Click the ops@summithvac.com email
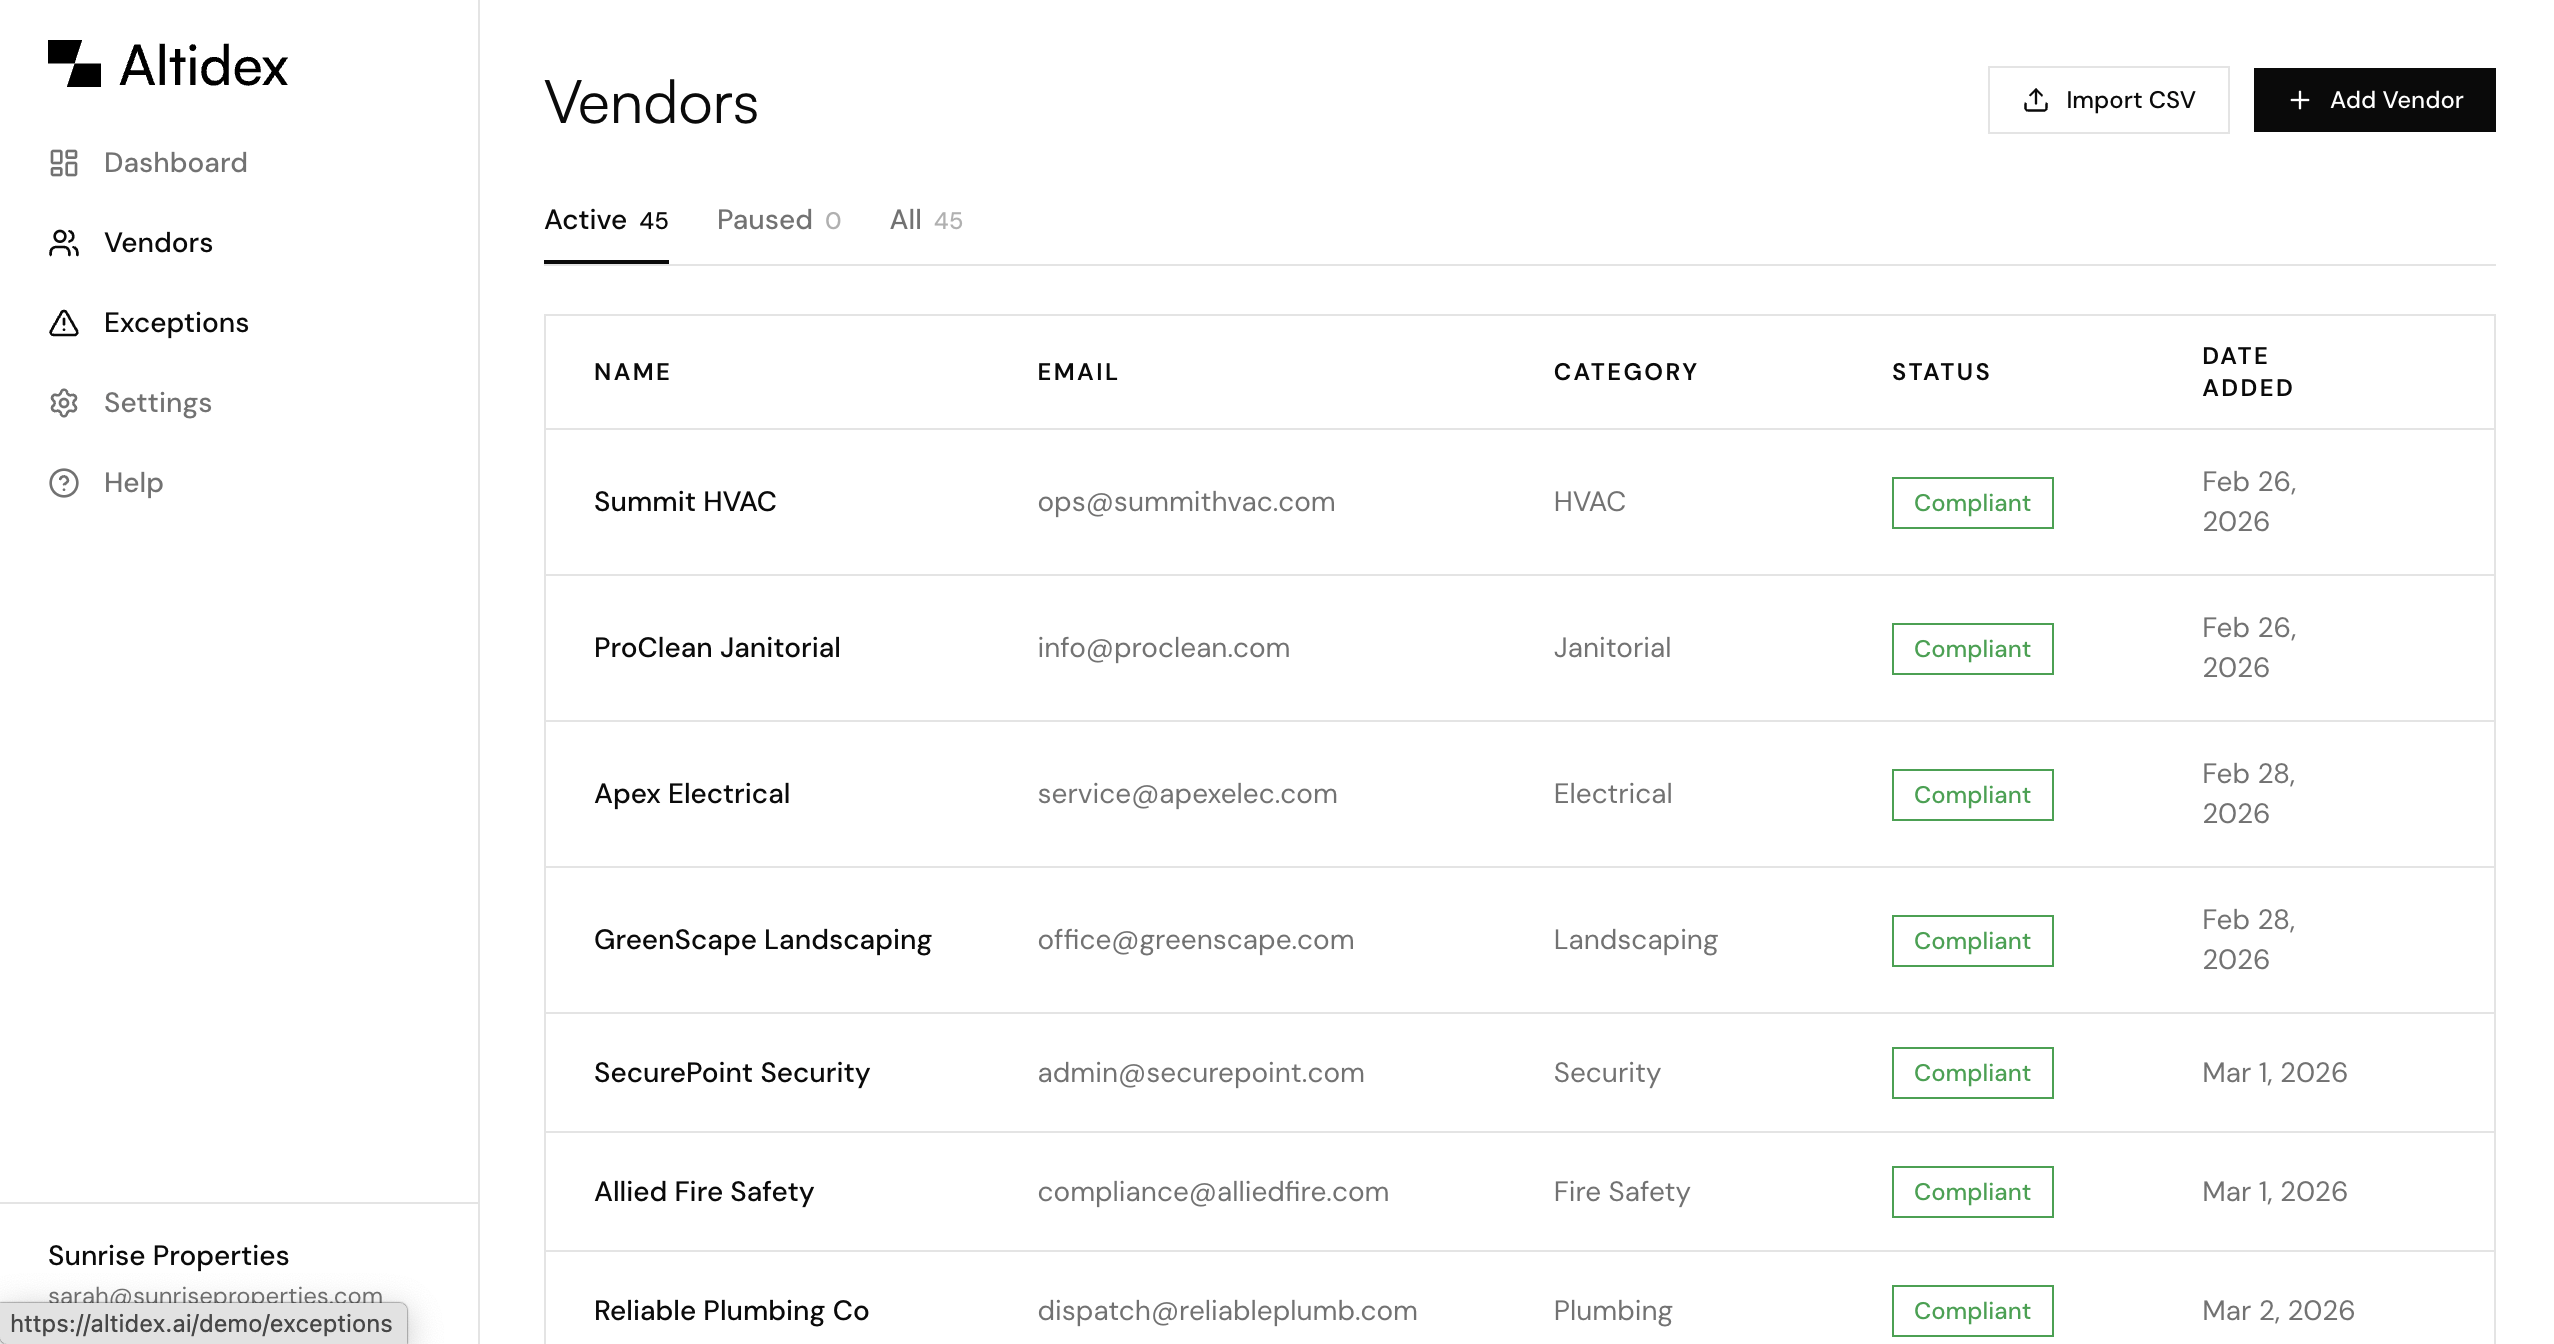Screen dimensions: 2554x1344 click(x=1186, y=502)
